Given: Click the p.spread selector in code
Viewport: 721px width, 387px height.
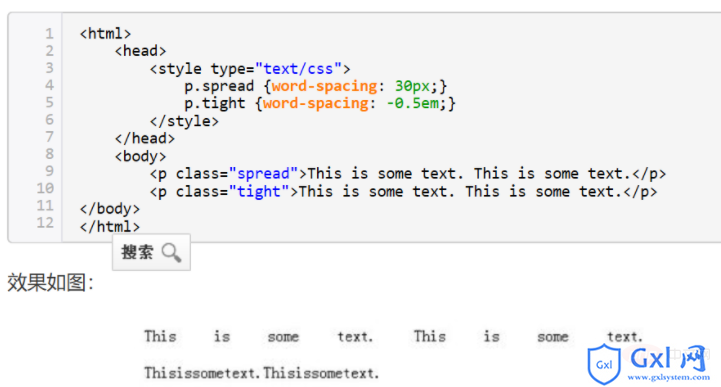Looking at the screenshot, I should (x=219, y=86).
